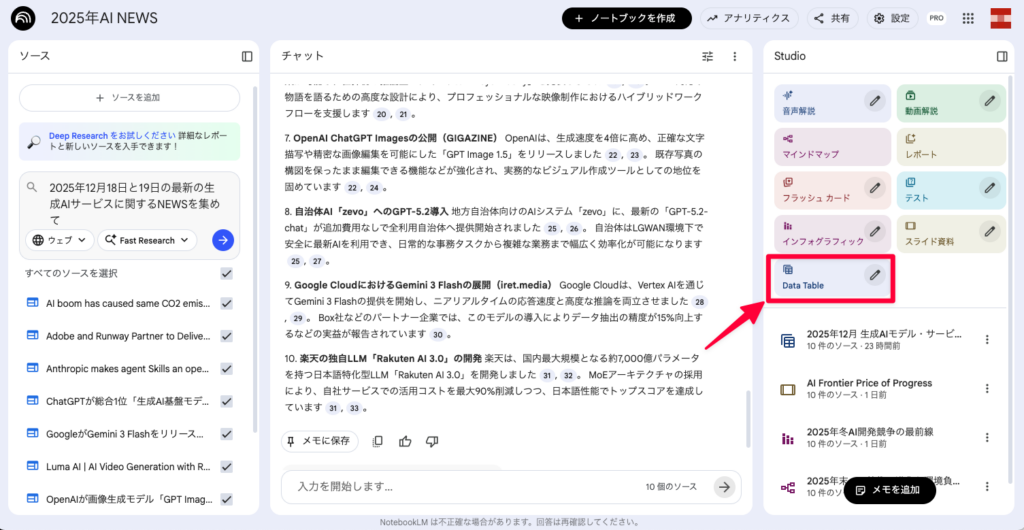Open citation number 30 in item 9
This screenshot has height=530, width=1024.
coord(438,335)
